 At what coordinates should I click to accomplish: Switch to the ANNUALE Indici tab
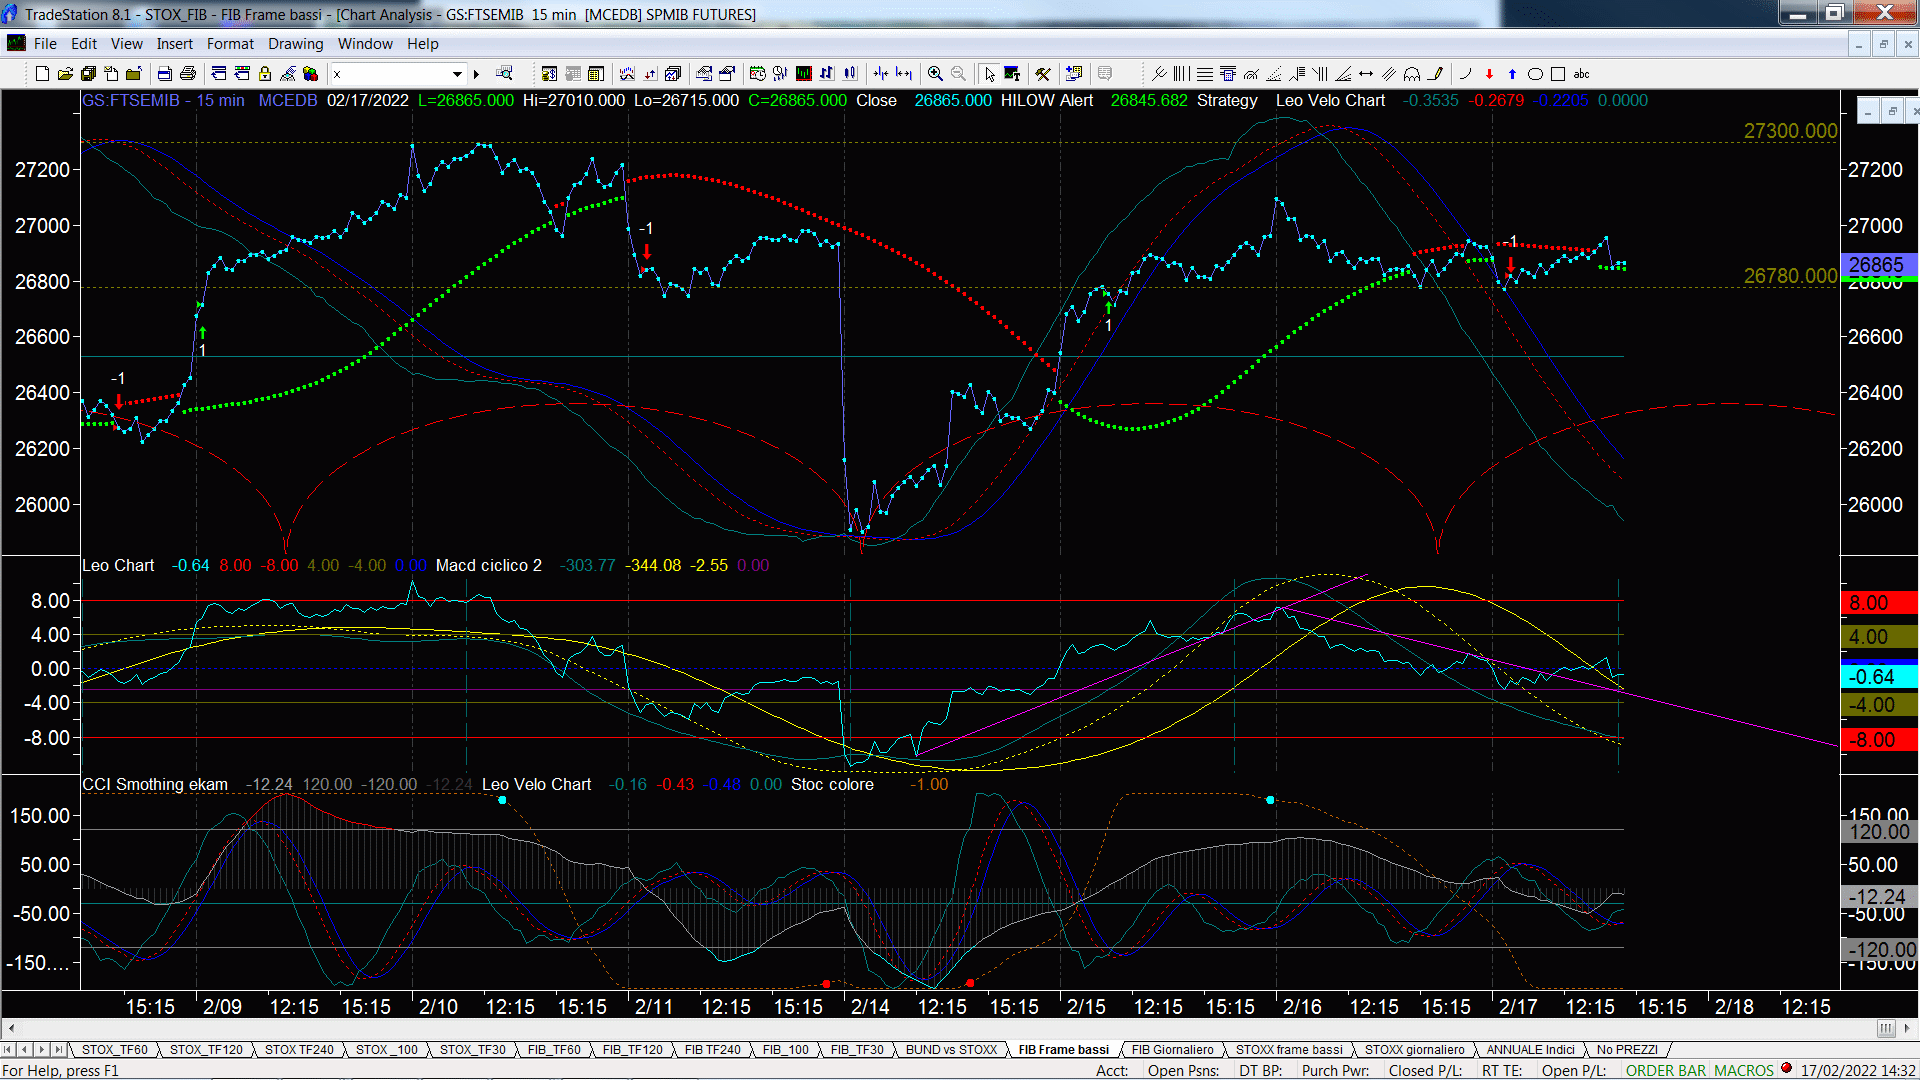tap(1530, 1049)
